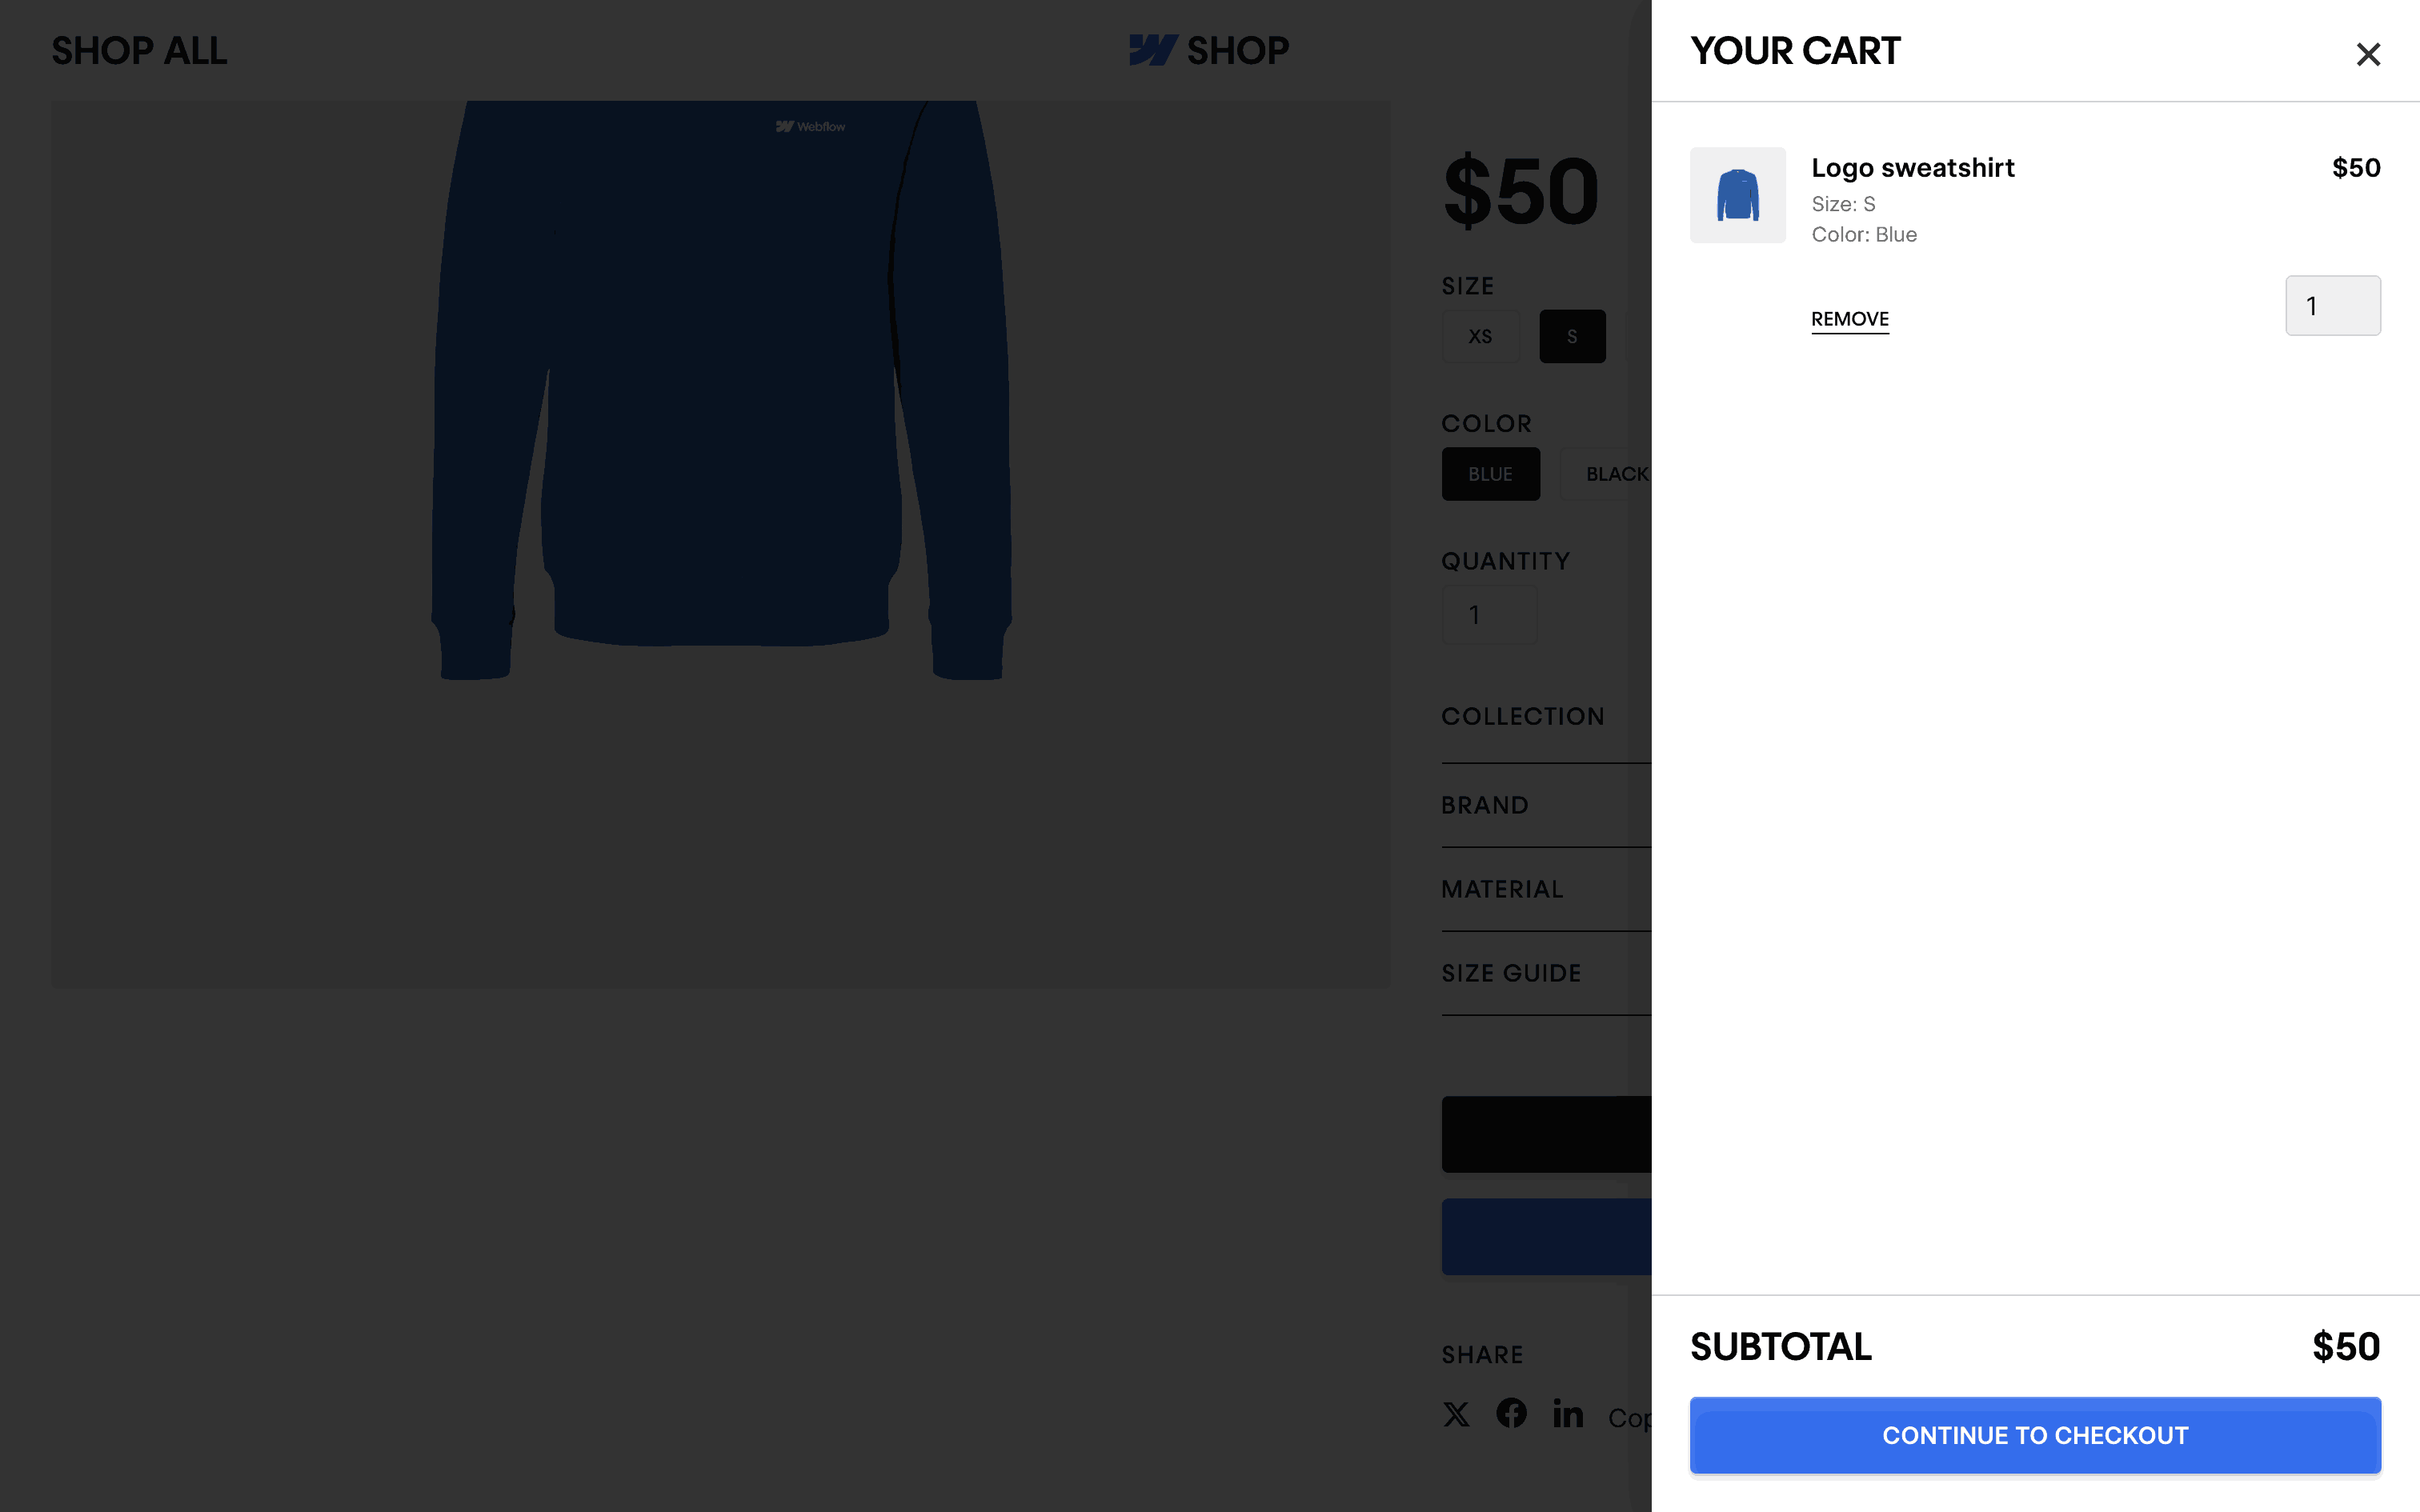Remove Logo sweatshirt from cart

pyautogui.click(x=1850, y=319)
